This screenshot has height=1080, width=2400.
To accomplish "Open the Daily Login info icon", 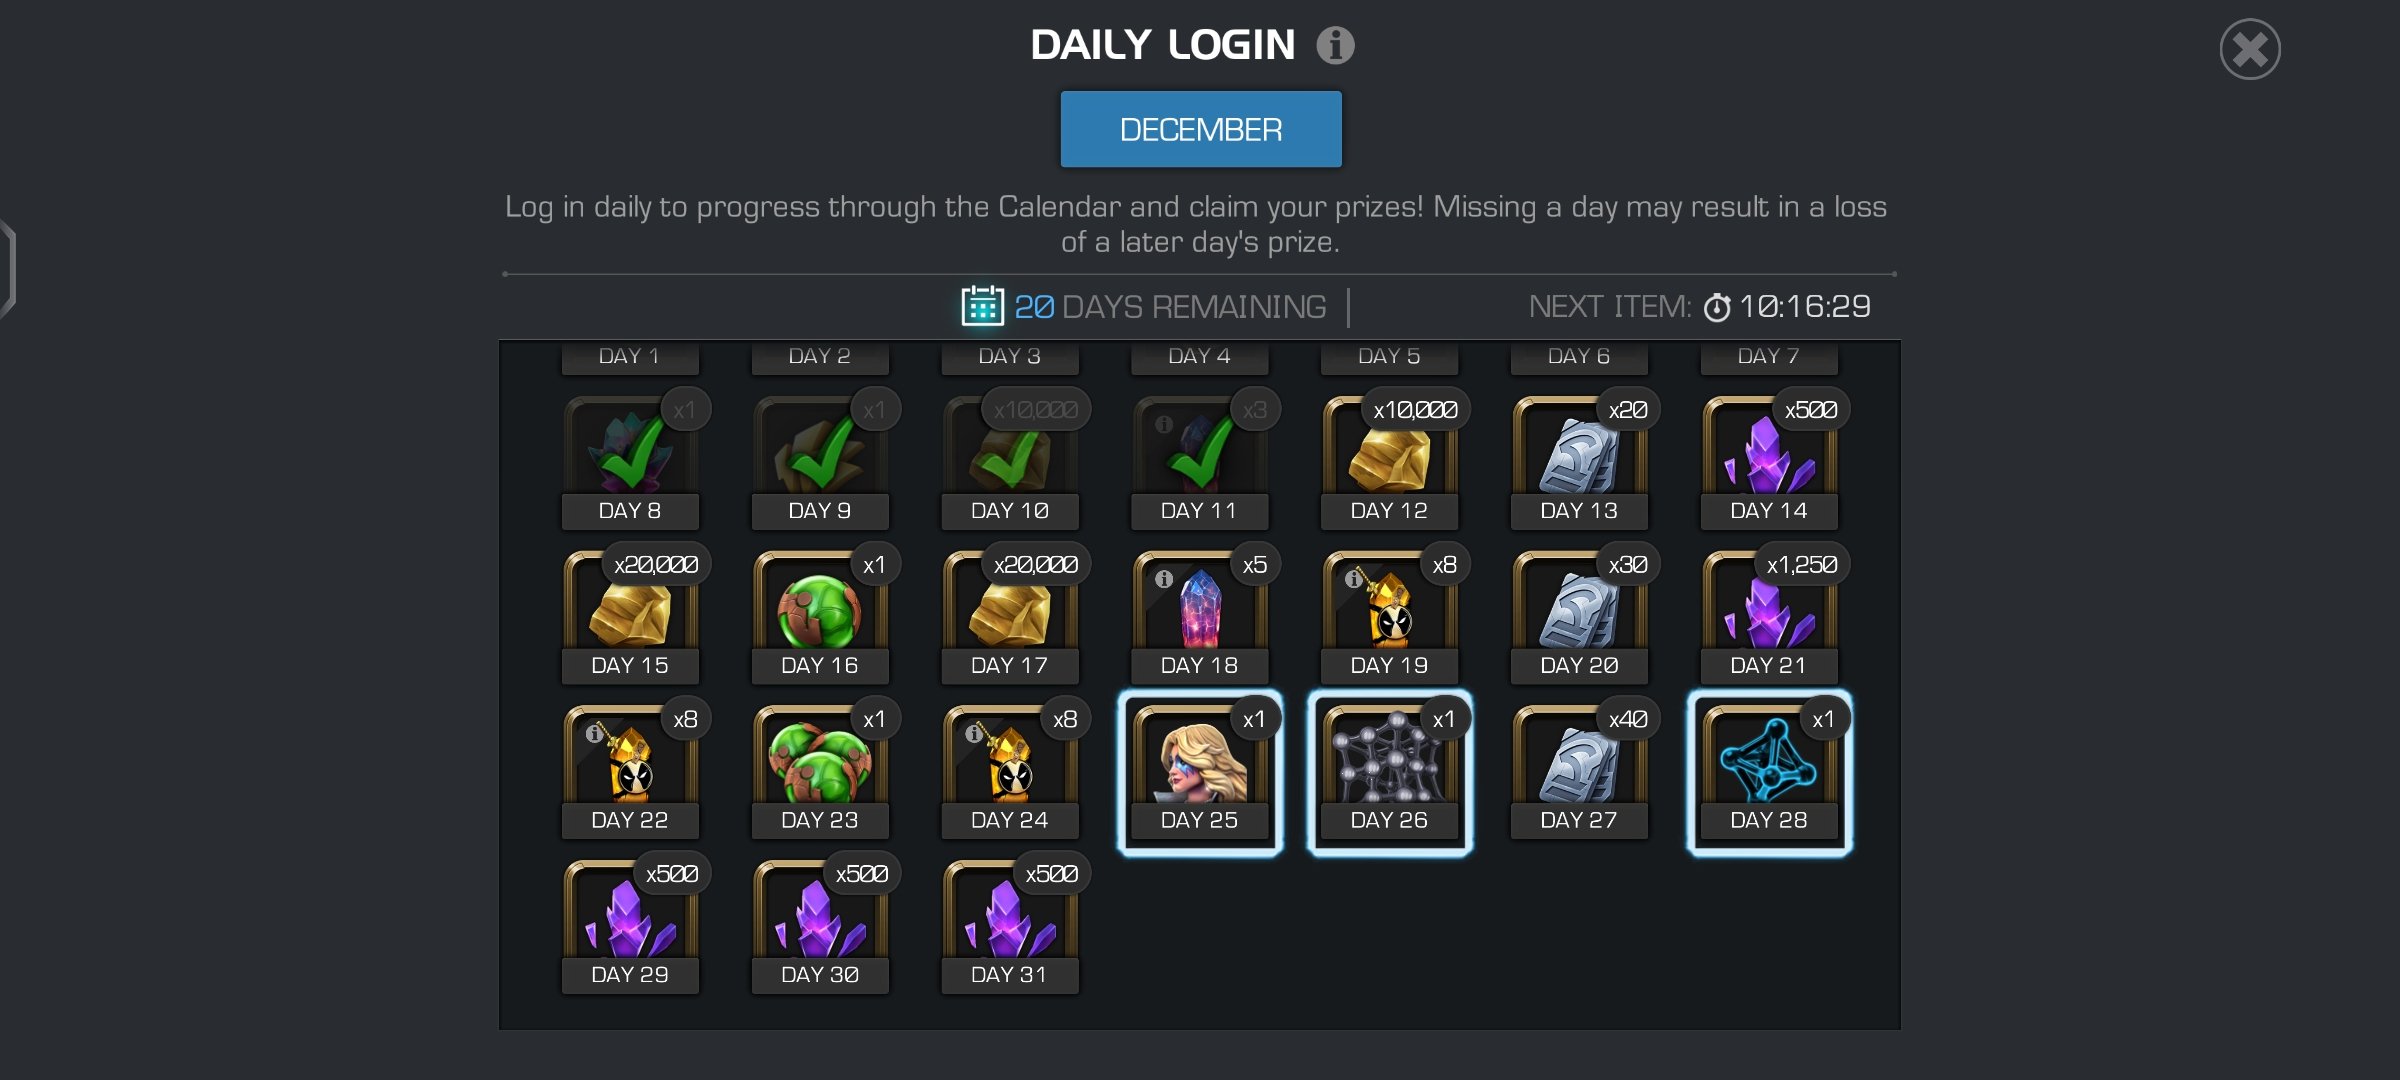I will point(1335,45).
